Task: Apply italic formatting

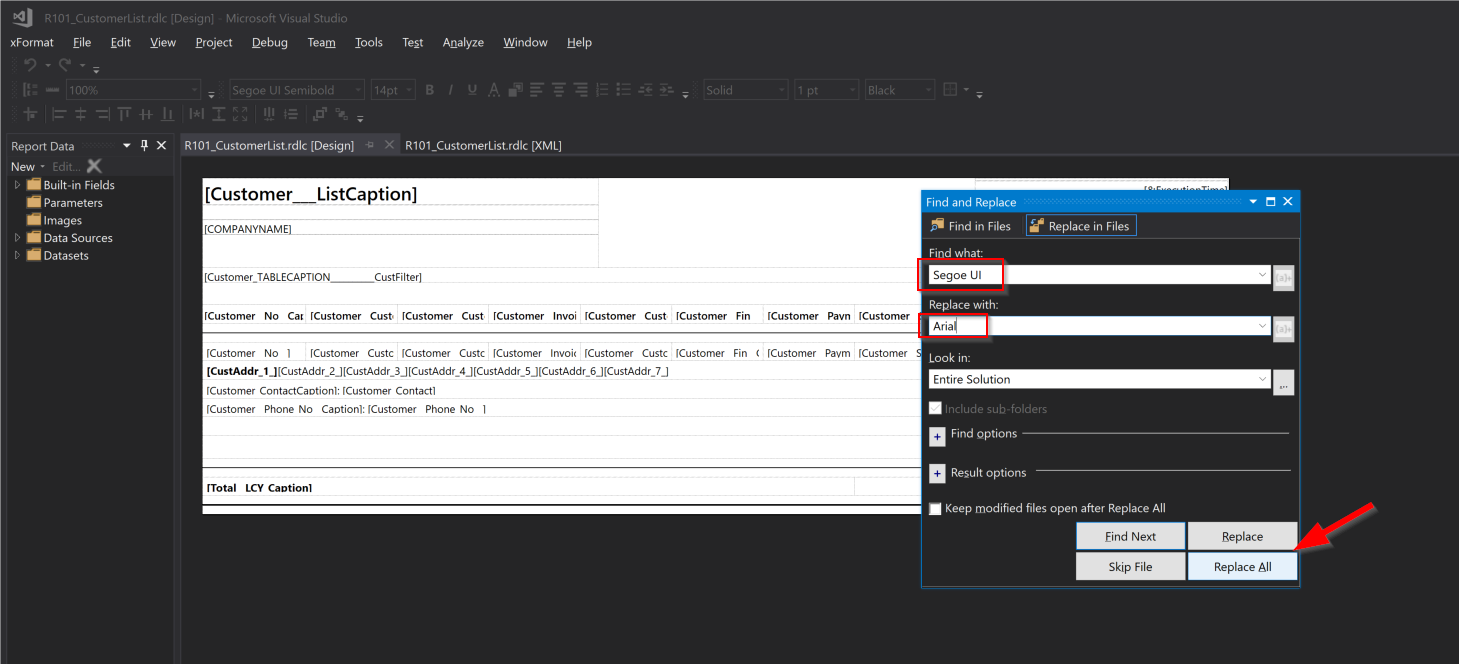Action: tap(451, 89)
